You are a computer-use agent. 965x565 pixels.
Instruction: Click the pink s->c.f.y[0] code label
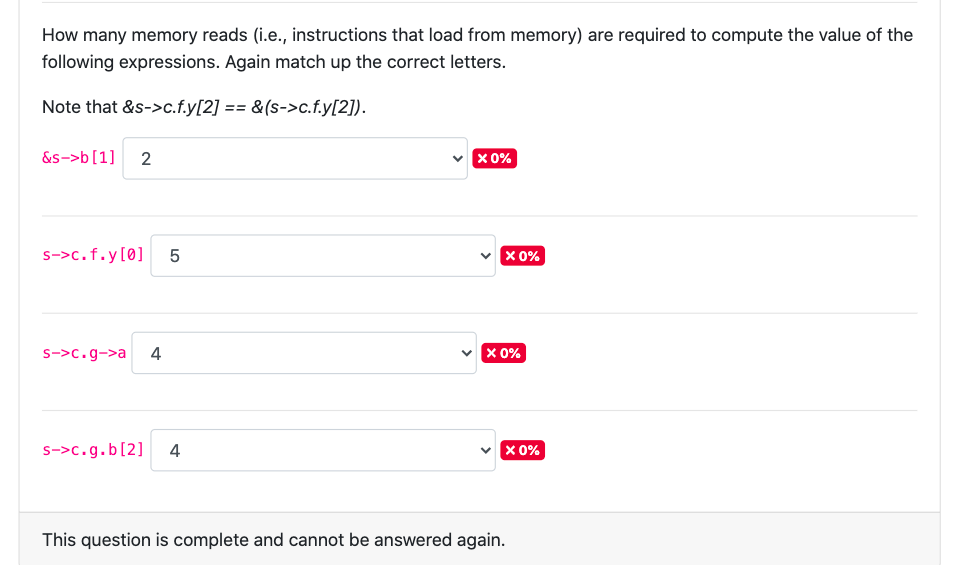point(93,255)
